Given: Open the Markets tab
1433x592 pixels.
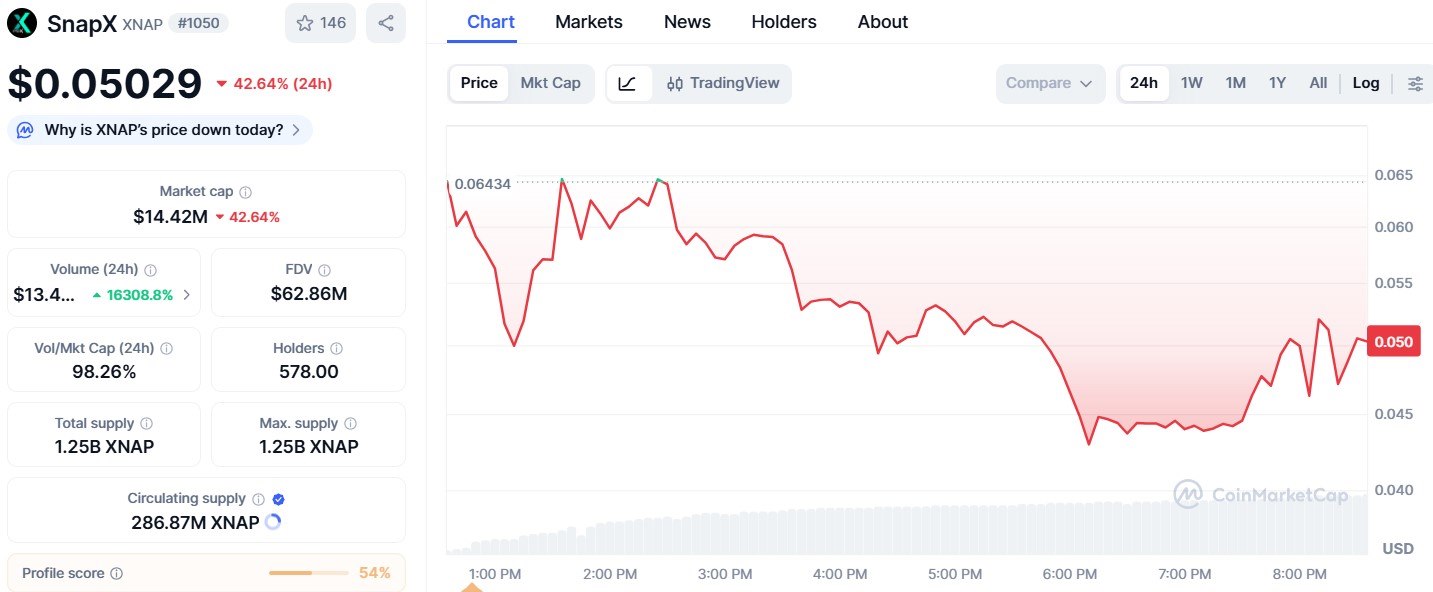Looking at the screenshot, I should (588, 22).
